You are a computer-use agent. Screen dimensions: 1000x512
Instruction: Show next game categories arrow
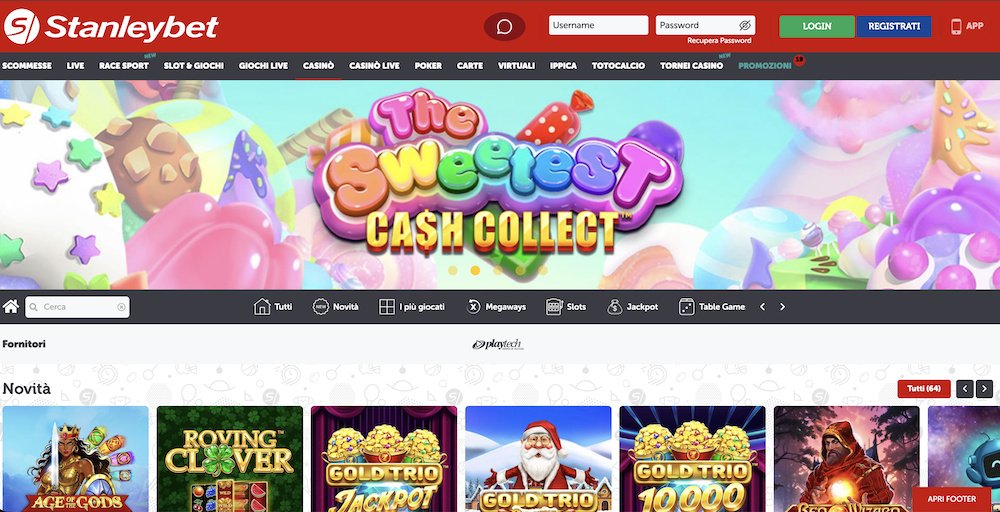click(x=782, y=307)
